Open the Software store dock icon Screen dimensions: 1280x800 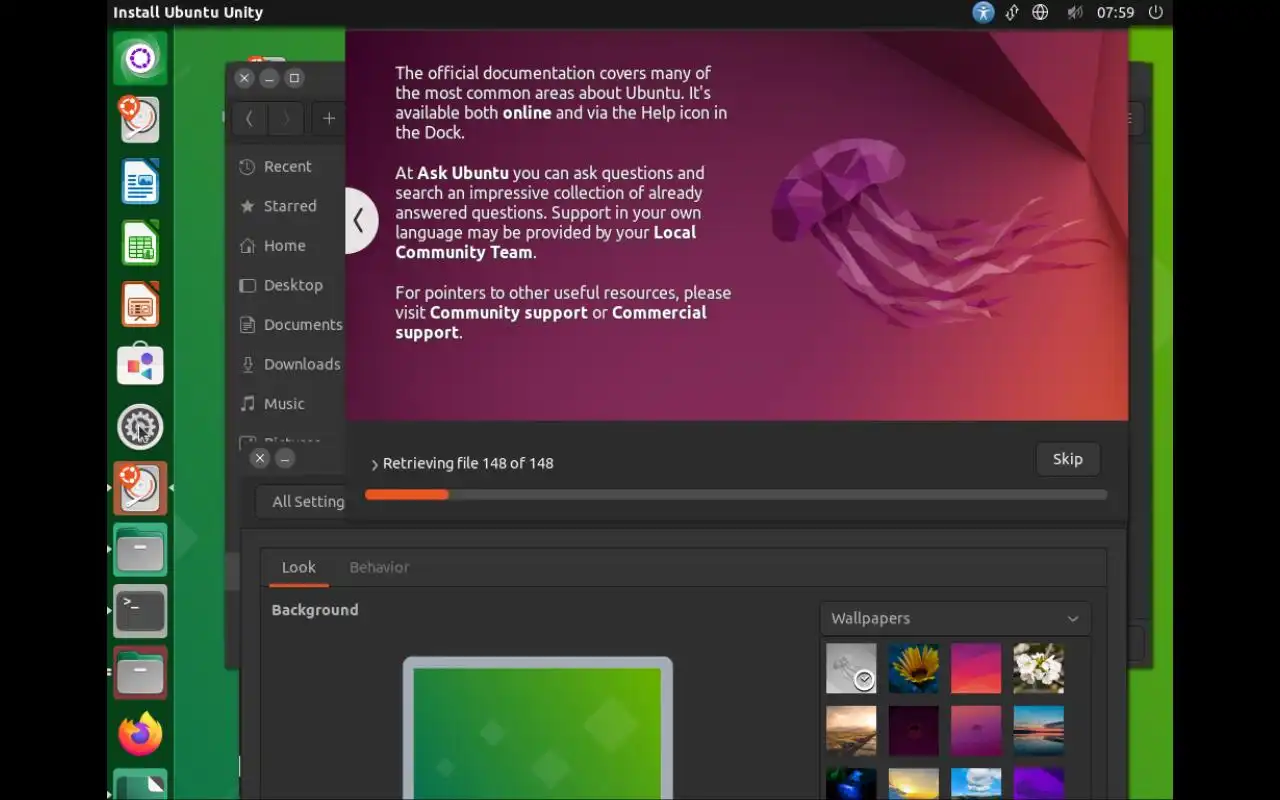(x=140, y=366)
